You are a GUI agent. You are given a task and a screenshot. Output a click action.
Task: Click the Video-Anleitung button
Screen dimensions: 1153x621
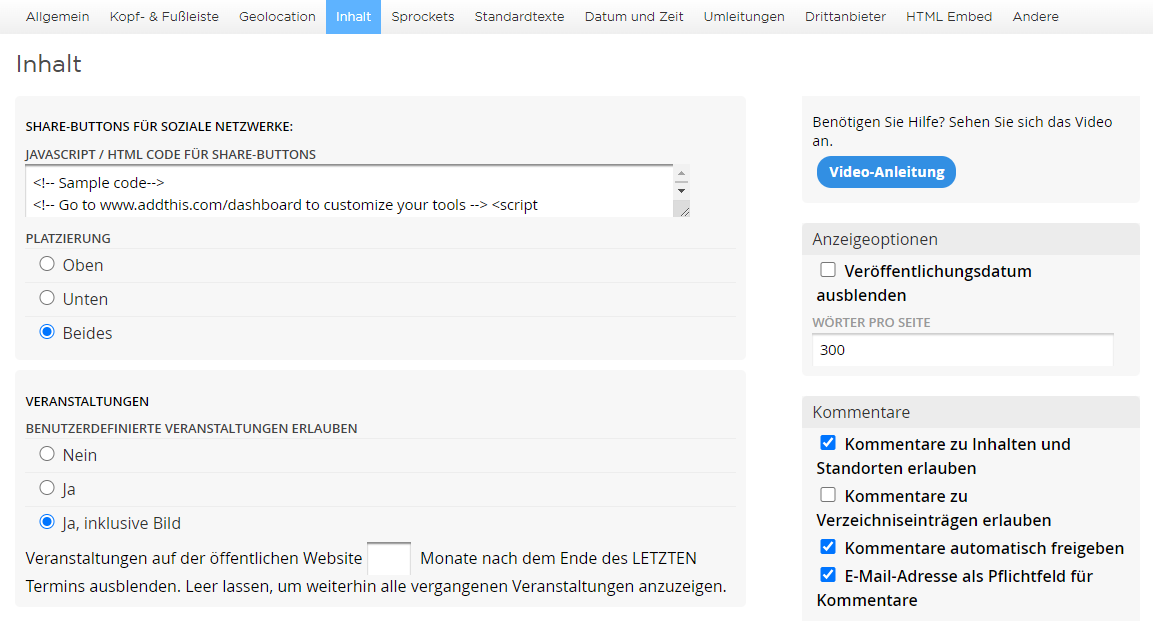[x=886, y=172]
